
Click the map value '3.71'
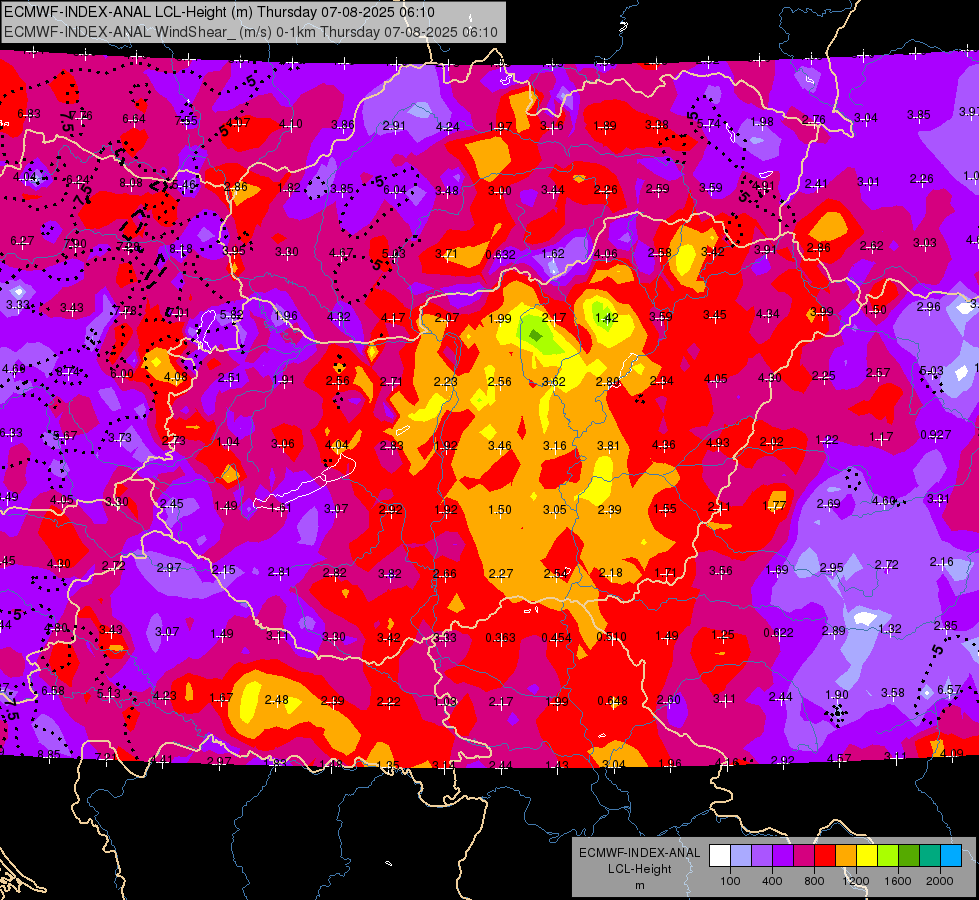(446, 254)
